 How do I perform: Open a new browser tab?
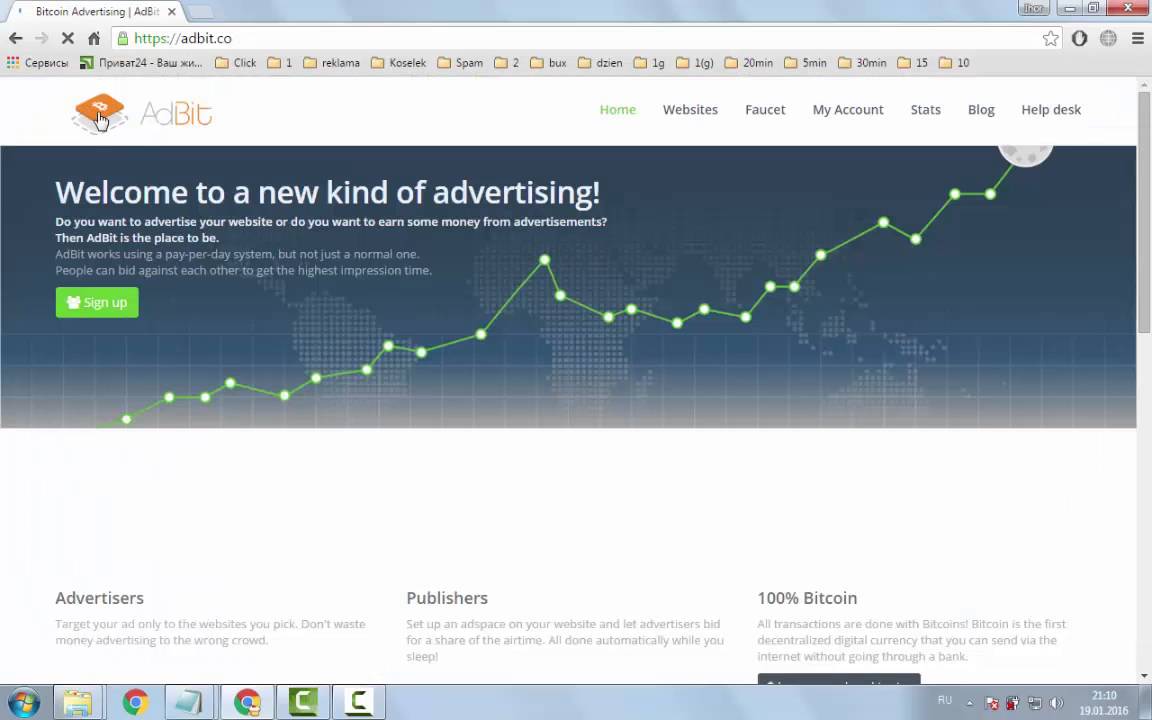(x=200, y=12)
